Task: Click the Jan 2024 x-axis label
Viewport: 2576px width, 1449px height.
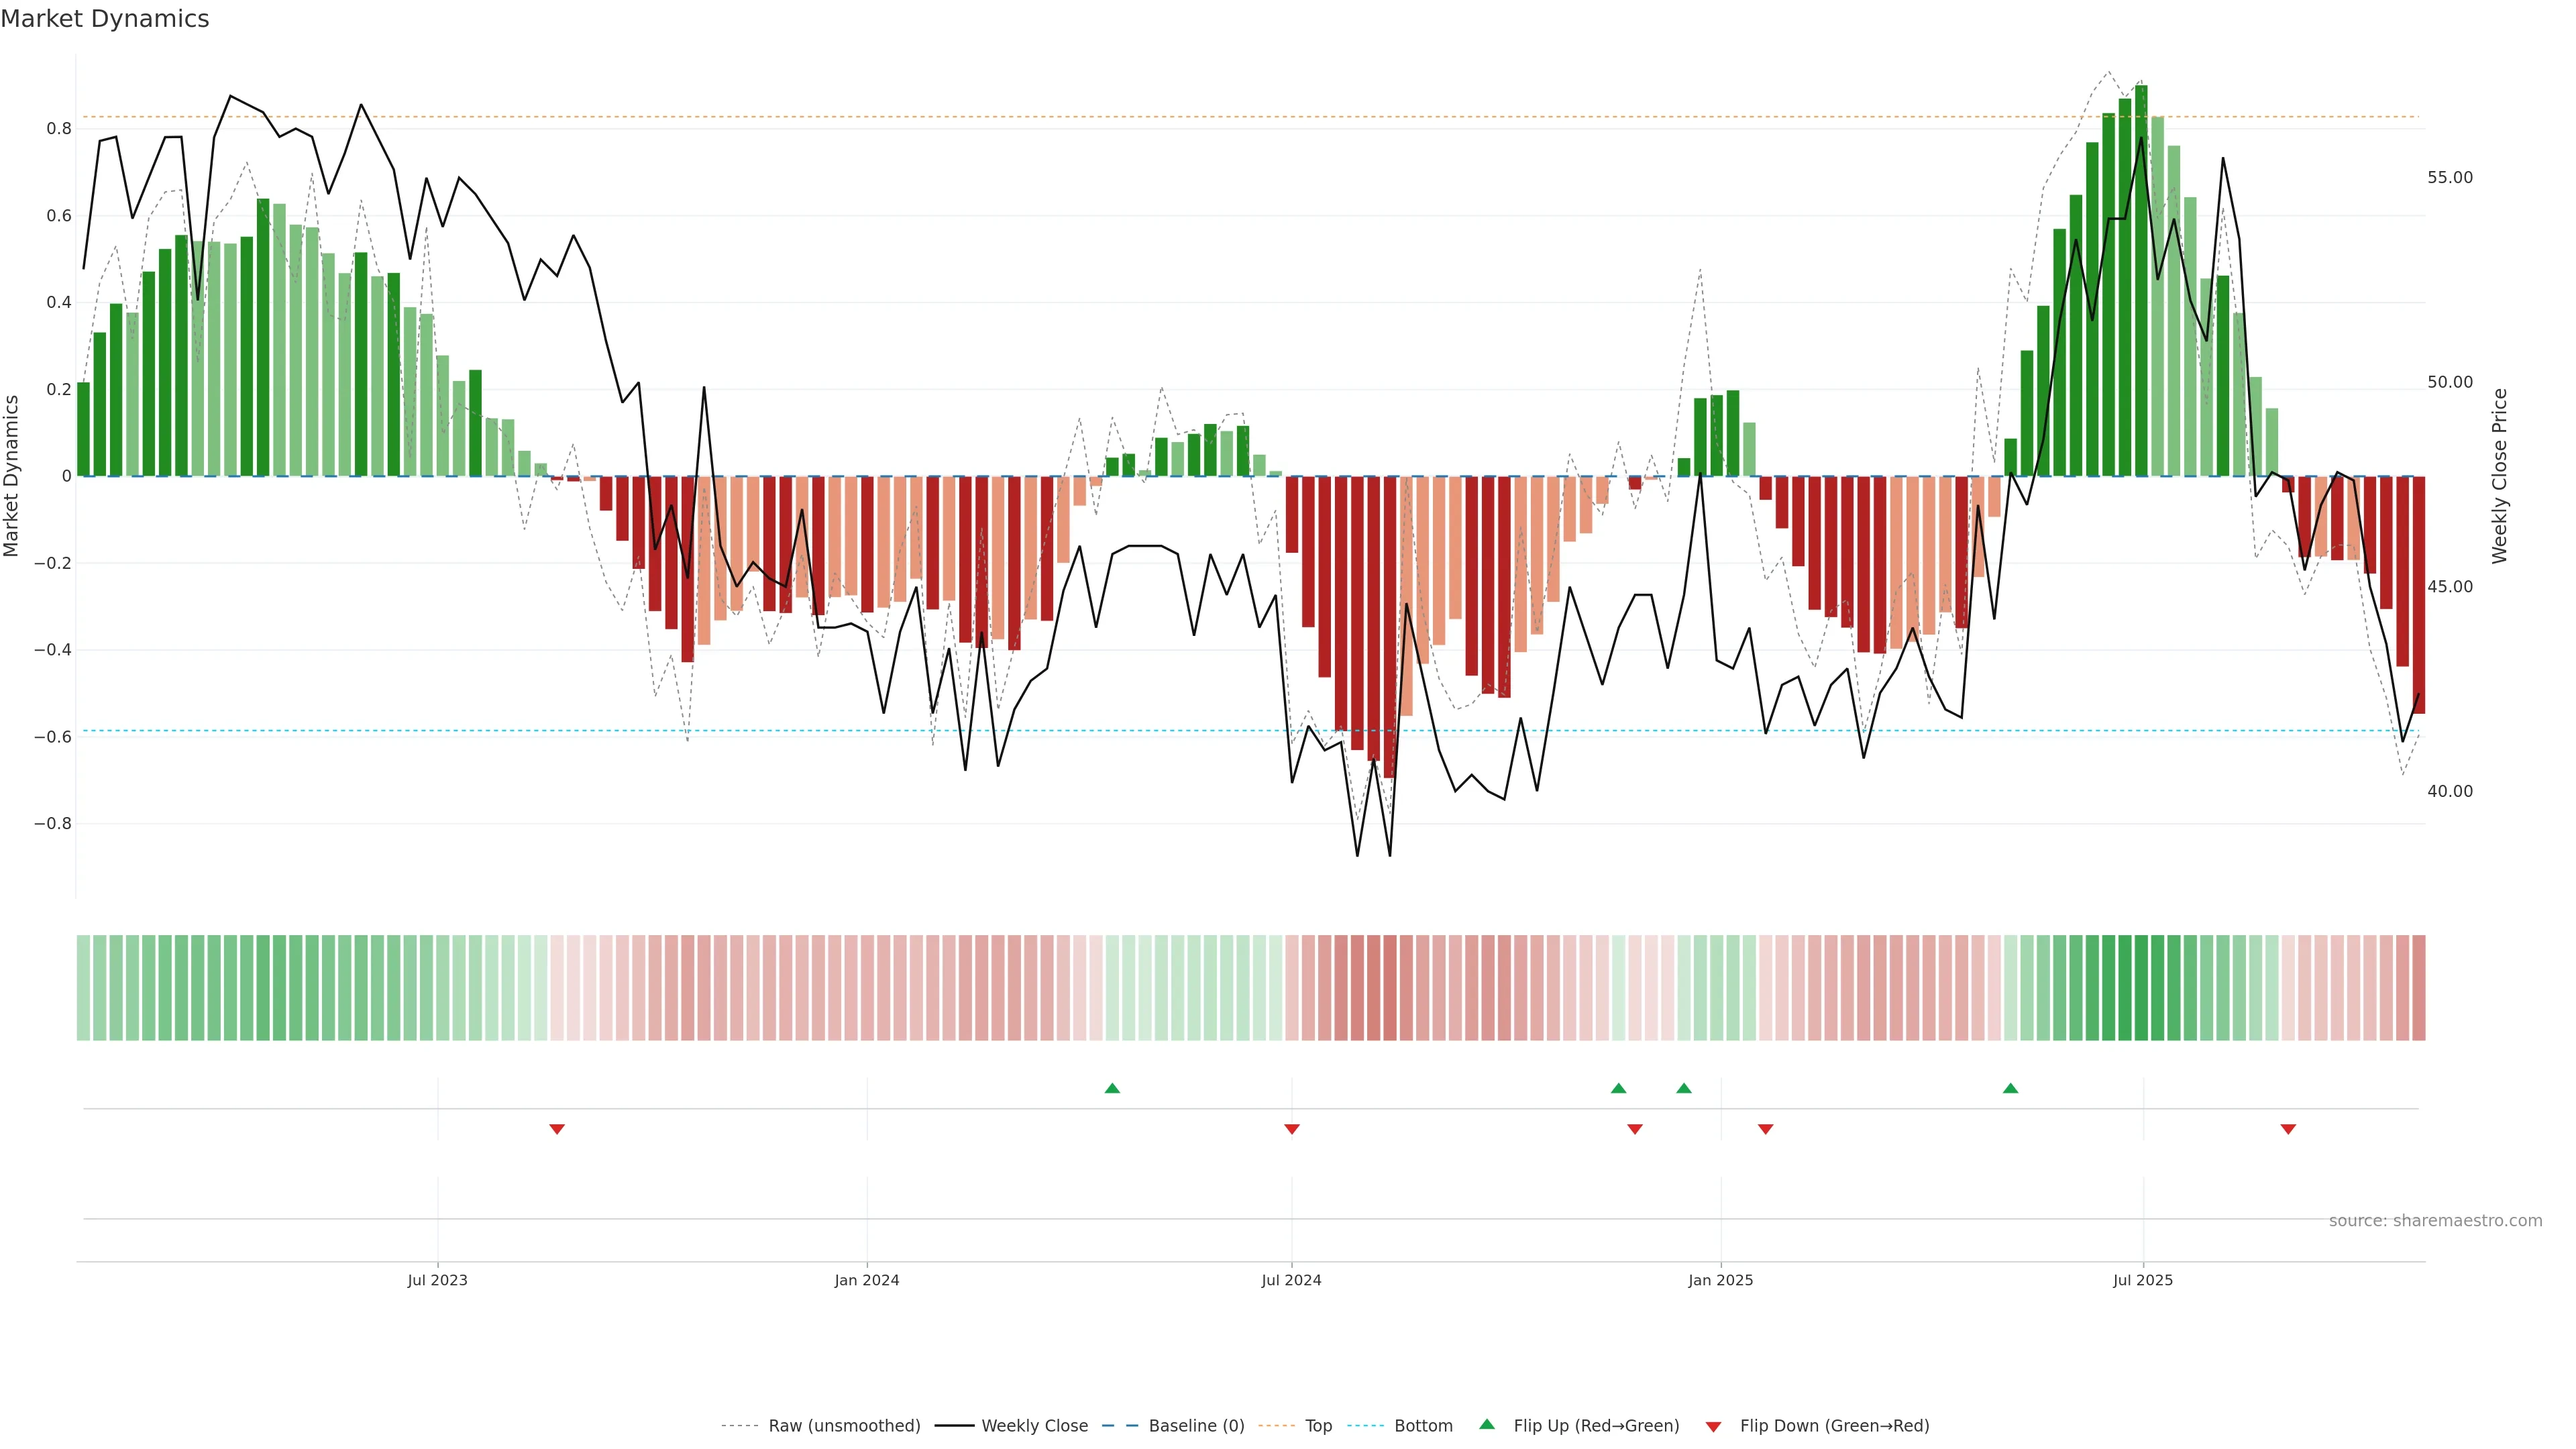Action: tap(866, 1280)
